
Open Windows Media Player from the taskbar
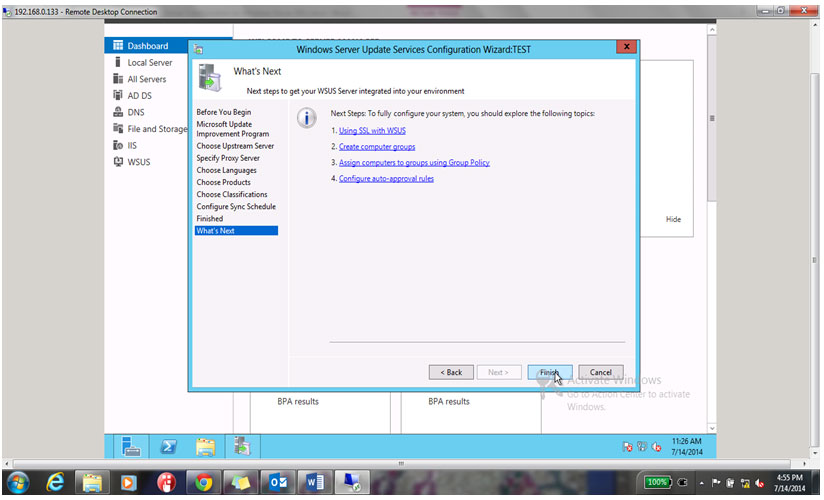coord(129,482)
